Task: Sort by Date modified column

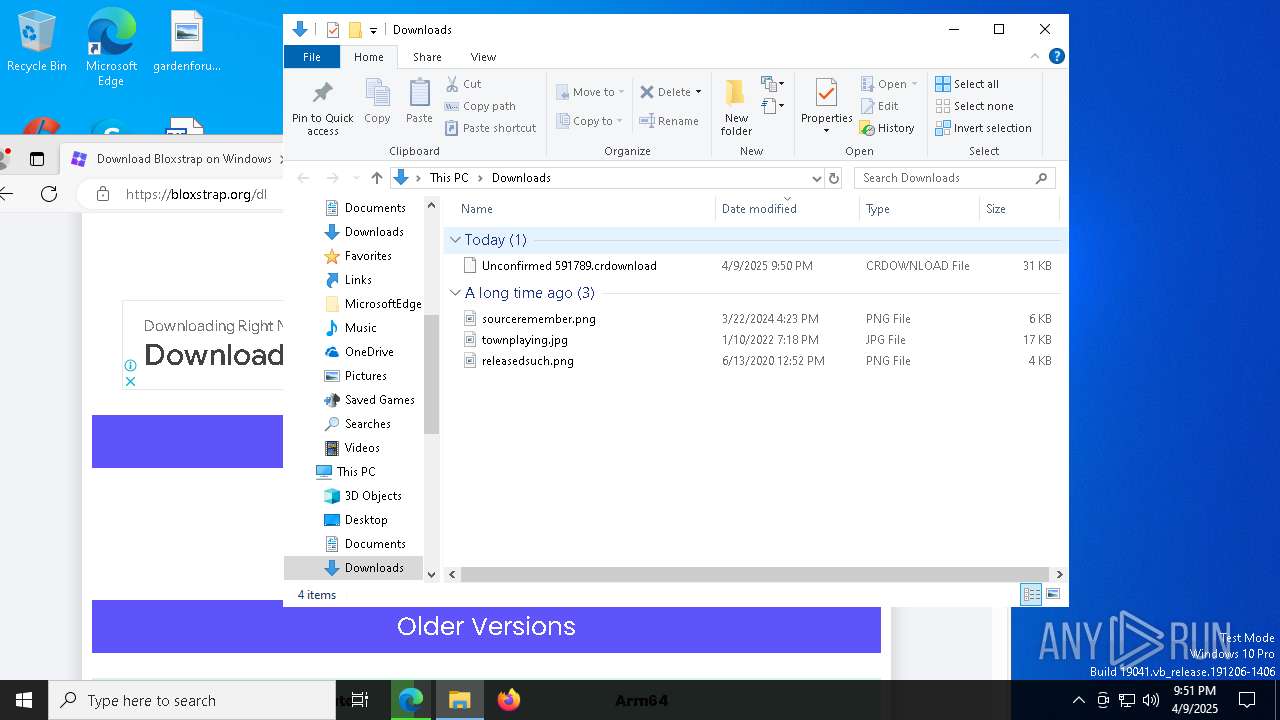Action: pos(787,209)
